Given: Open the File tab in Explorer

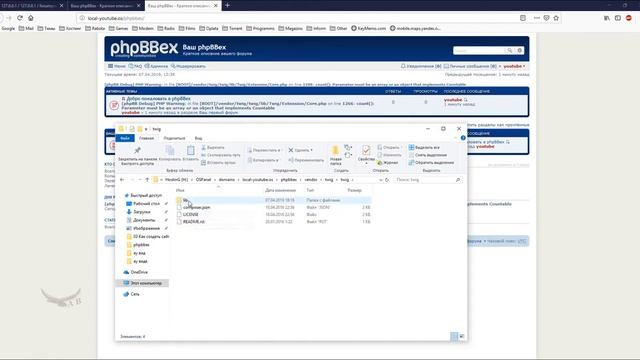Looking at the screenshot, I should pos(125,138).
